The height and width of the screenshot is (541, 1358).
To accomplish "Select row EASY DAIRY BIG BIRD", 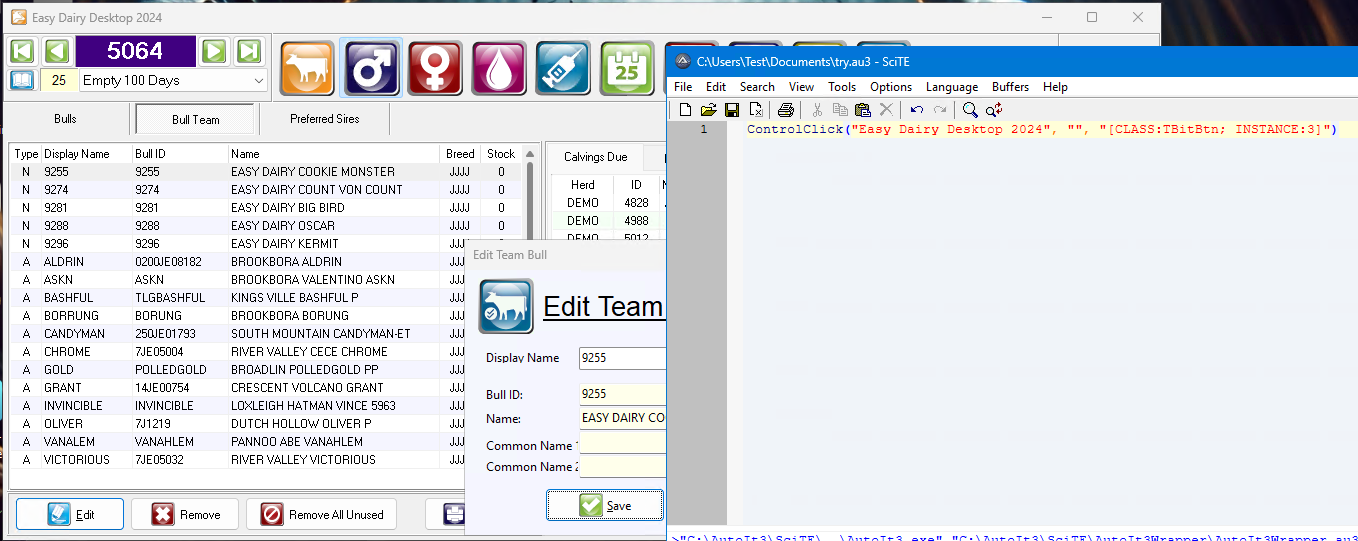I will pos(265,208).
